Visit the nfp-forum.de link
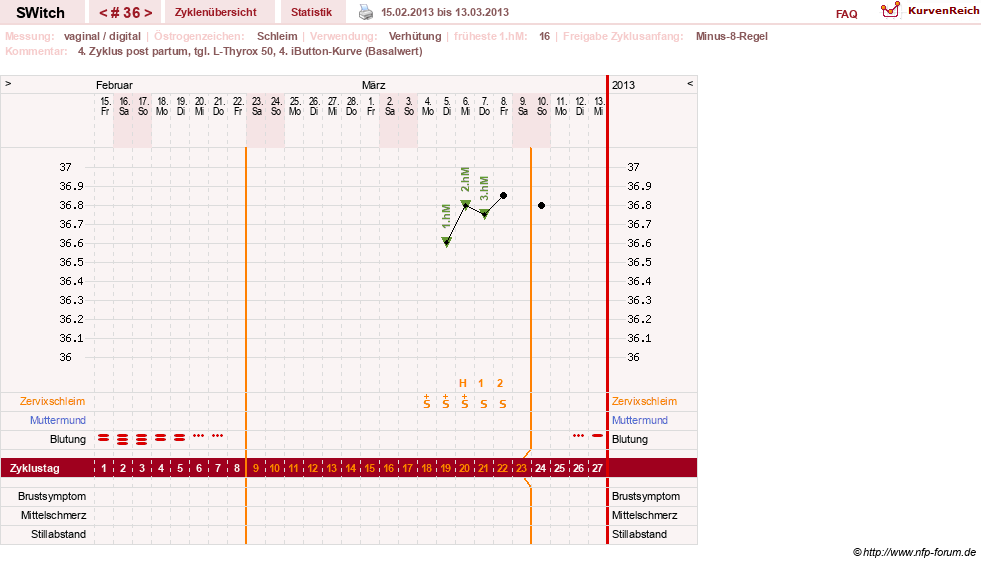Image resolution: width=981 pixels, height=564 pixels. [919, 552]
